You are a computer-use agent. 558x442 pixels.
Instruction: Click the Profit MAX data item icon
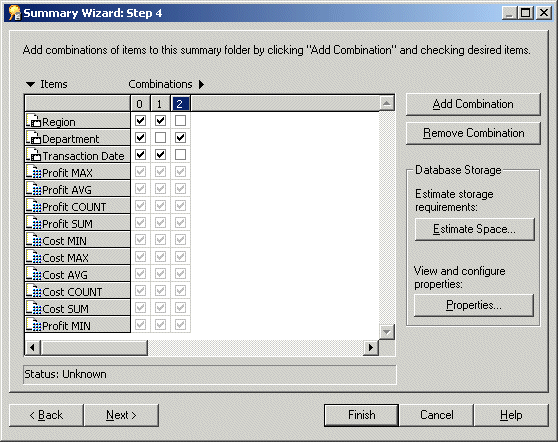[35, 172]
